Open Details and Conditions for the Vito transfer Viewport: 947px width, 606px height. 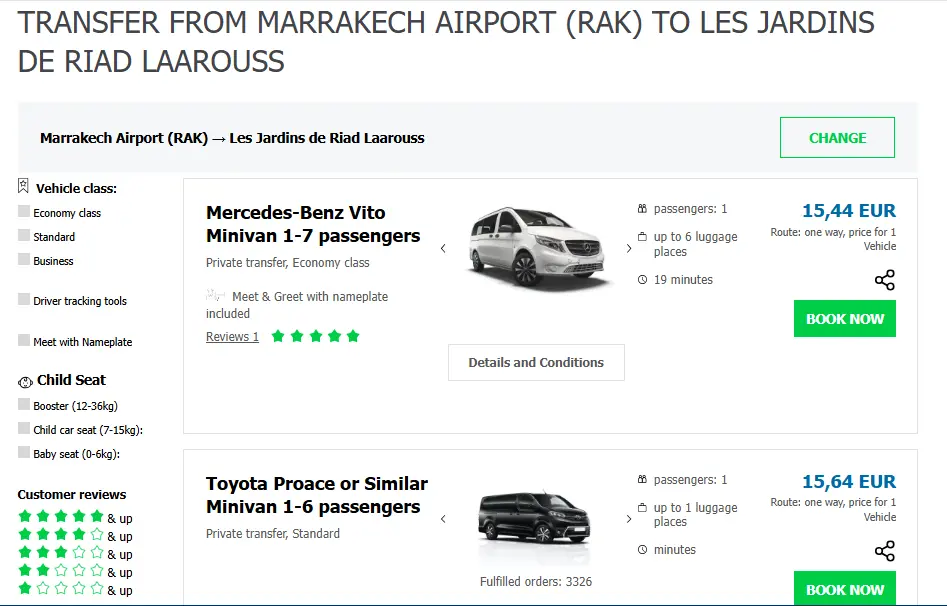[x=536, y=362]
